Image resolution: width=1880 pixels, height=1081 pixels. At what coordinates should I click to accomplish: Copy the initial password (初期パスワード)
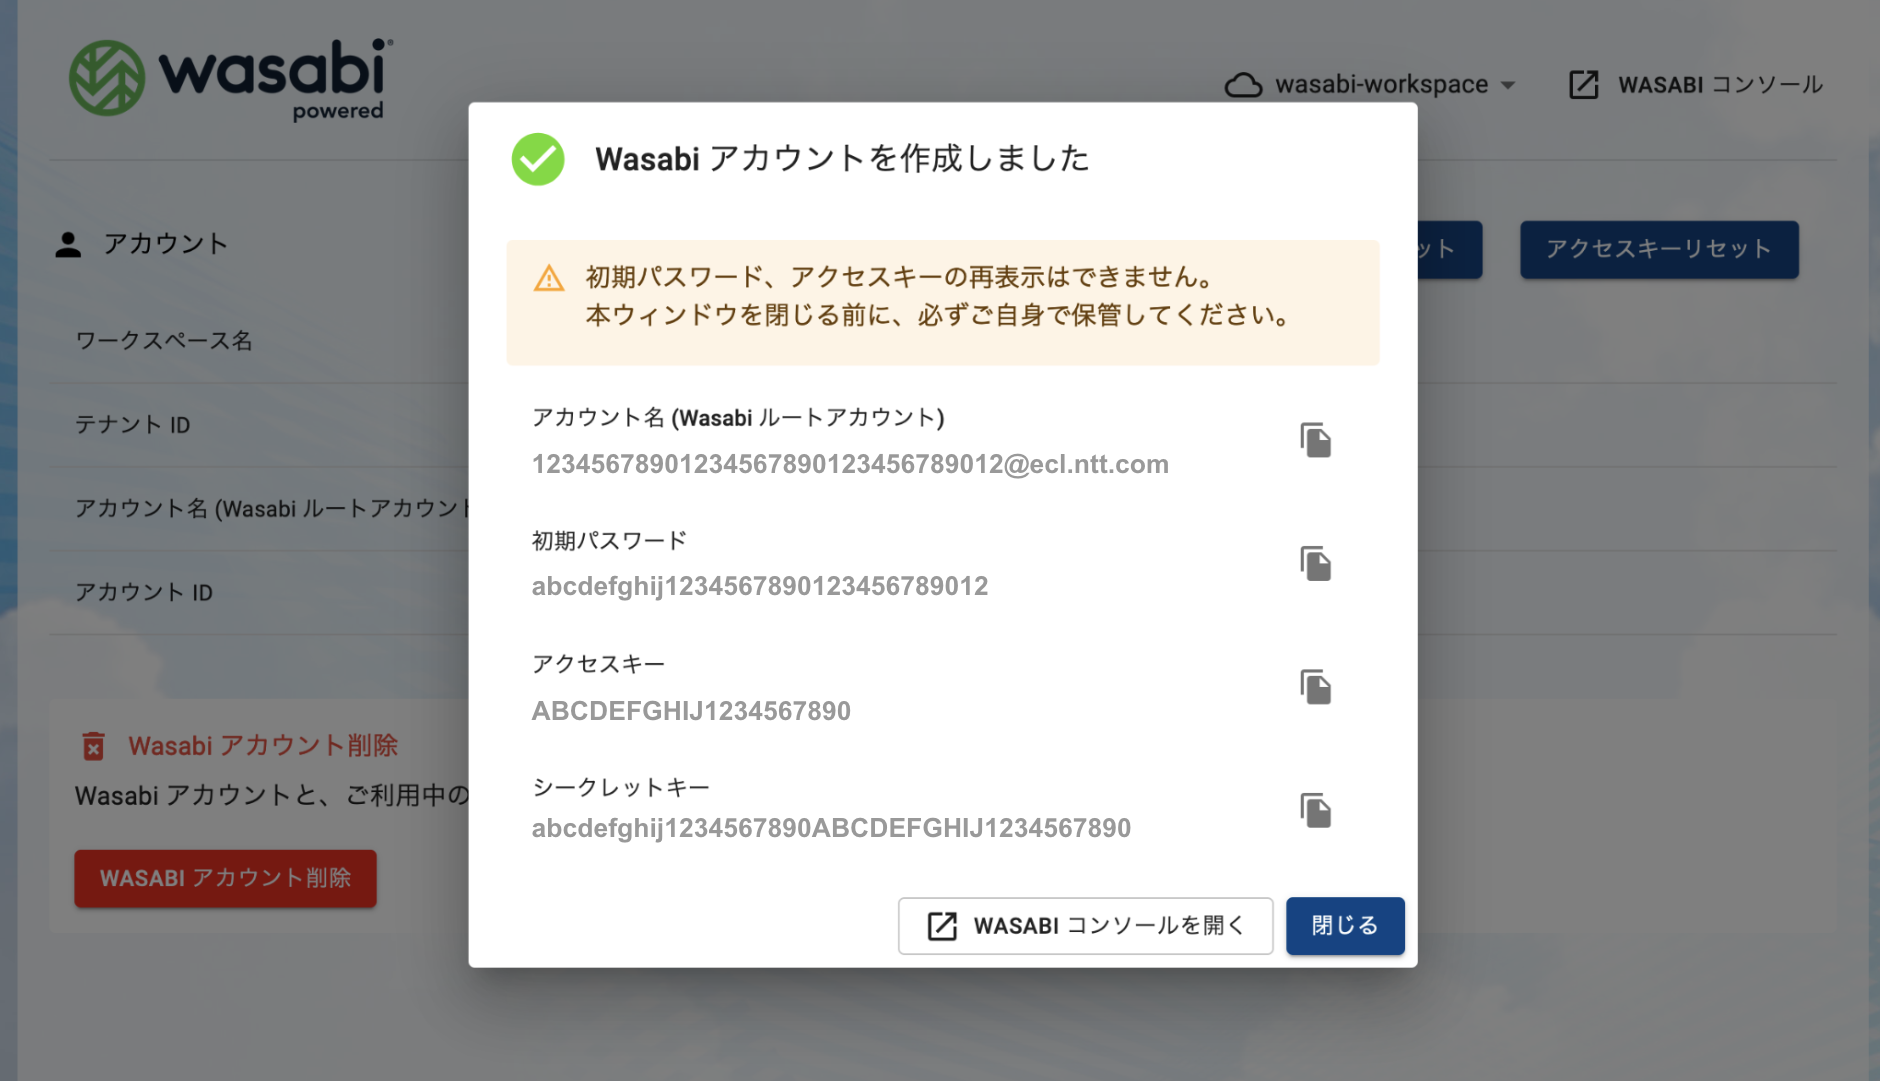point(1315,564)
